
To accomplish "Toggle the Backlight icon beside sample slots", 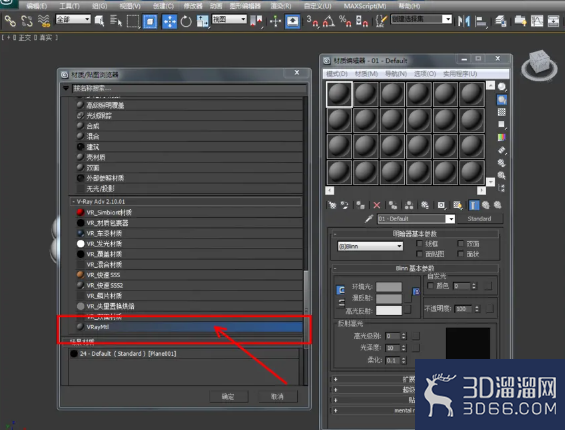I will 502,99.
